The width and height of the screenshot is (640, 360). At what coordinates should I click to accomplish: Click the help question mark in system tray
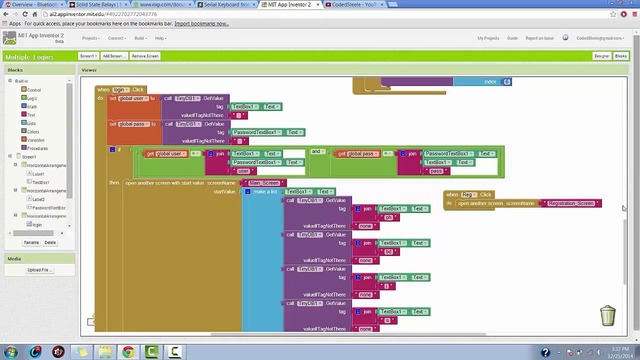pos(545,352)
